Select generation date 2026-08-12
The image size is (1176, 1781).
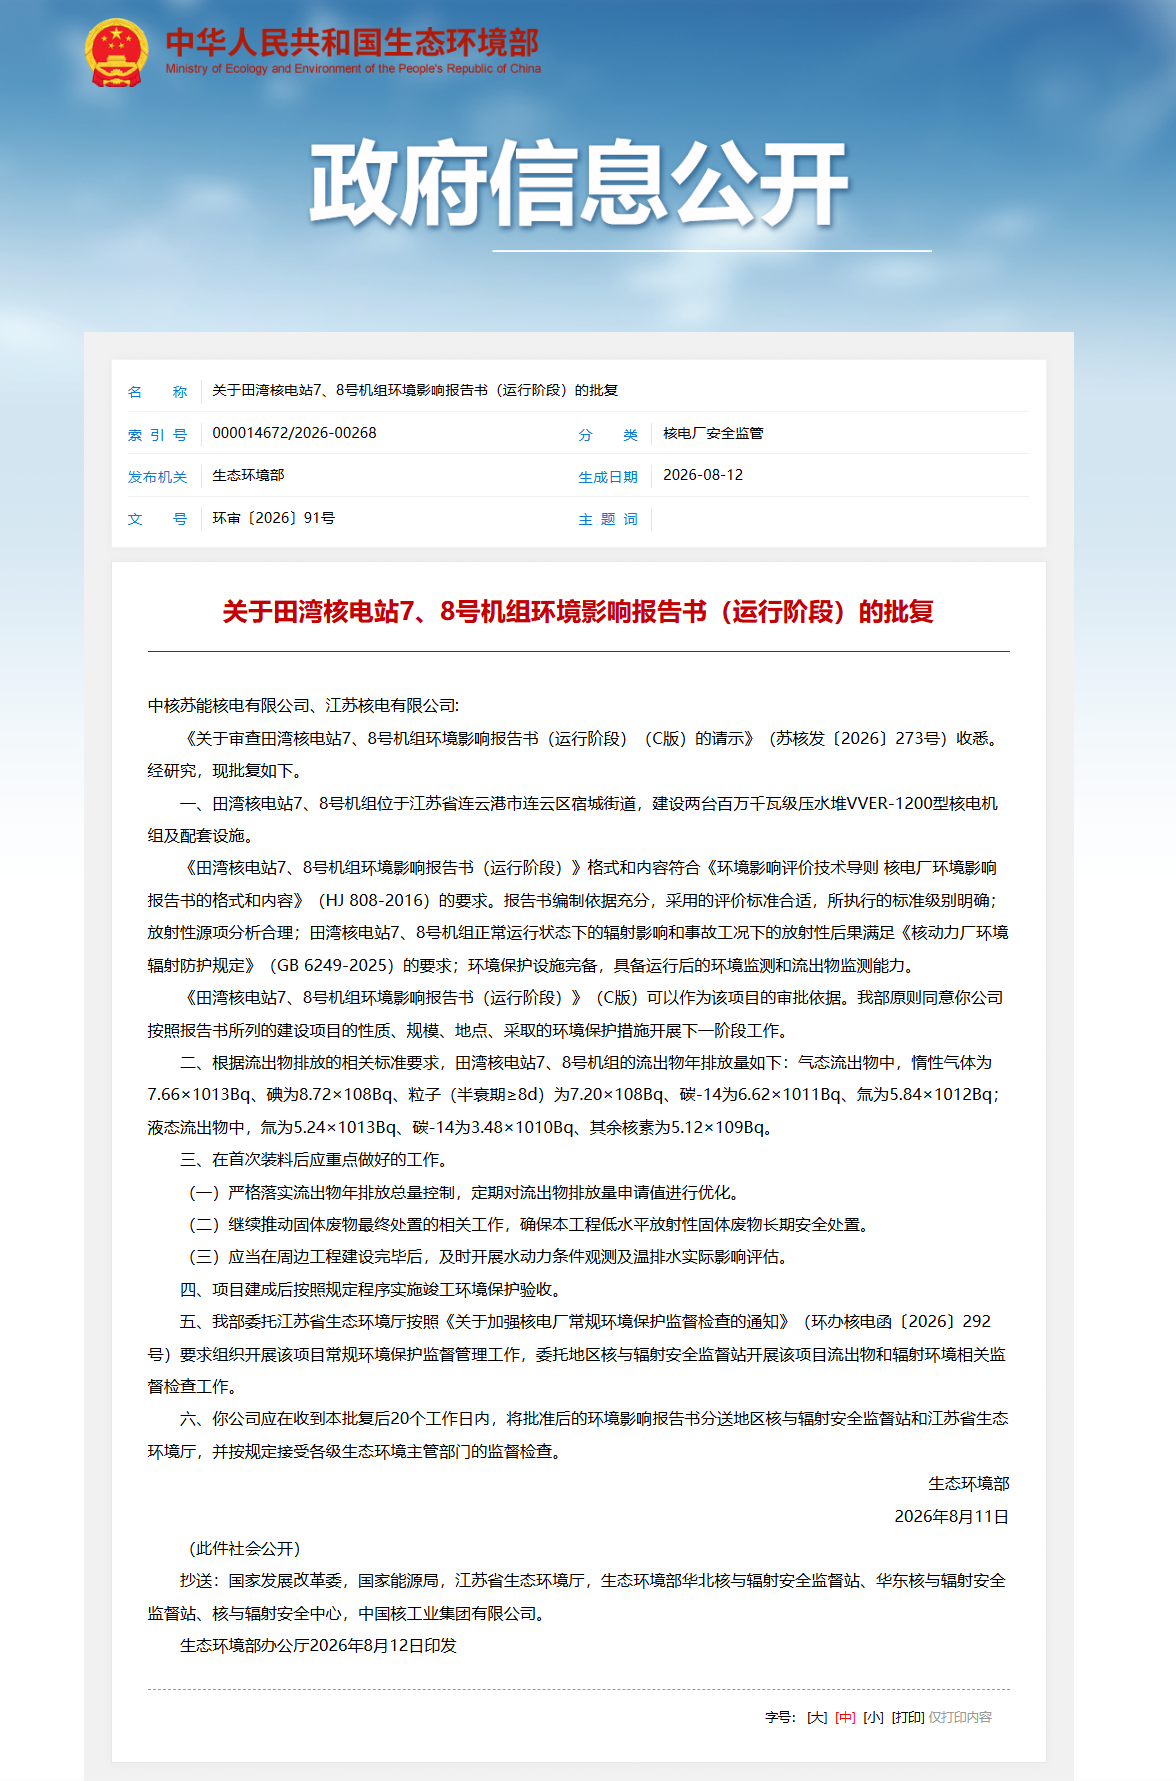(x=703, y=475)
